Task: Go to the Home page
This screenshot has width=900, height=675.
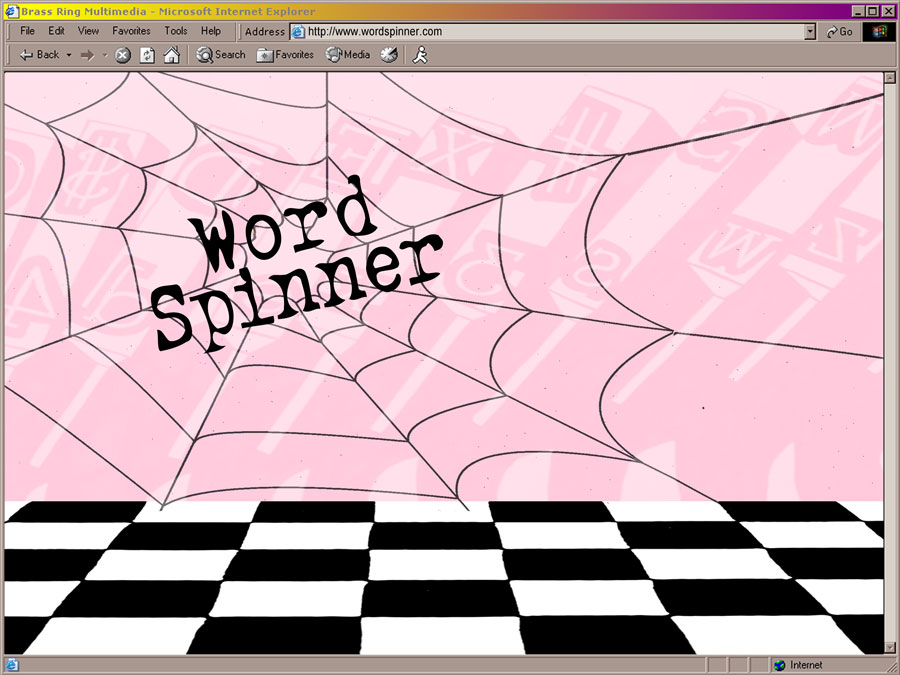Action: pos(171,55)
